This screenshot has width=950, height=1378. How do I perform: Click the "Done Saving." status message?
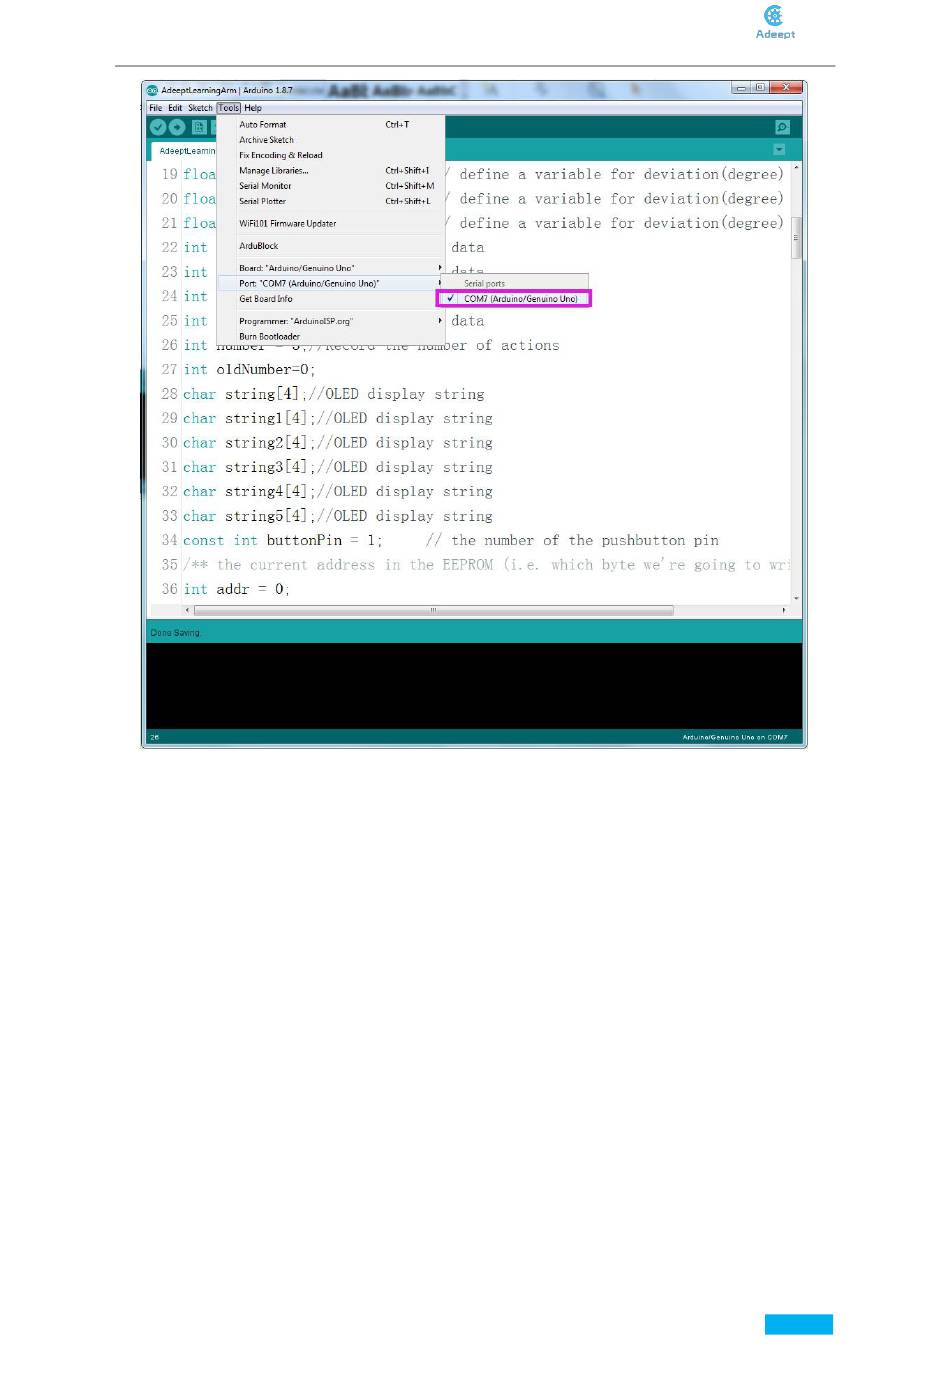tap(175, 633)
